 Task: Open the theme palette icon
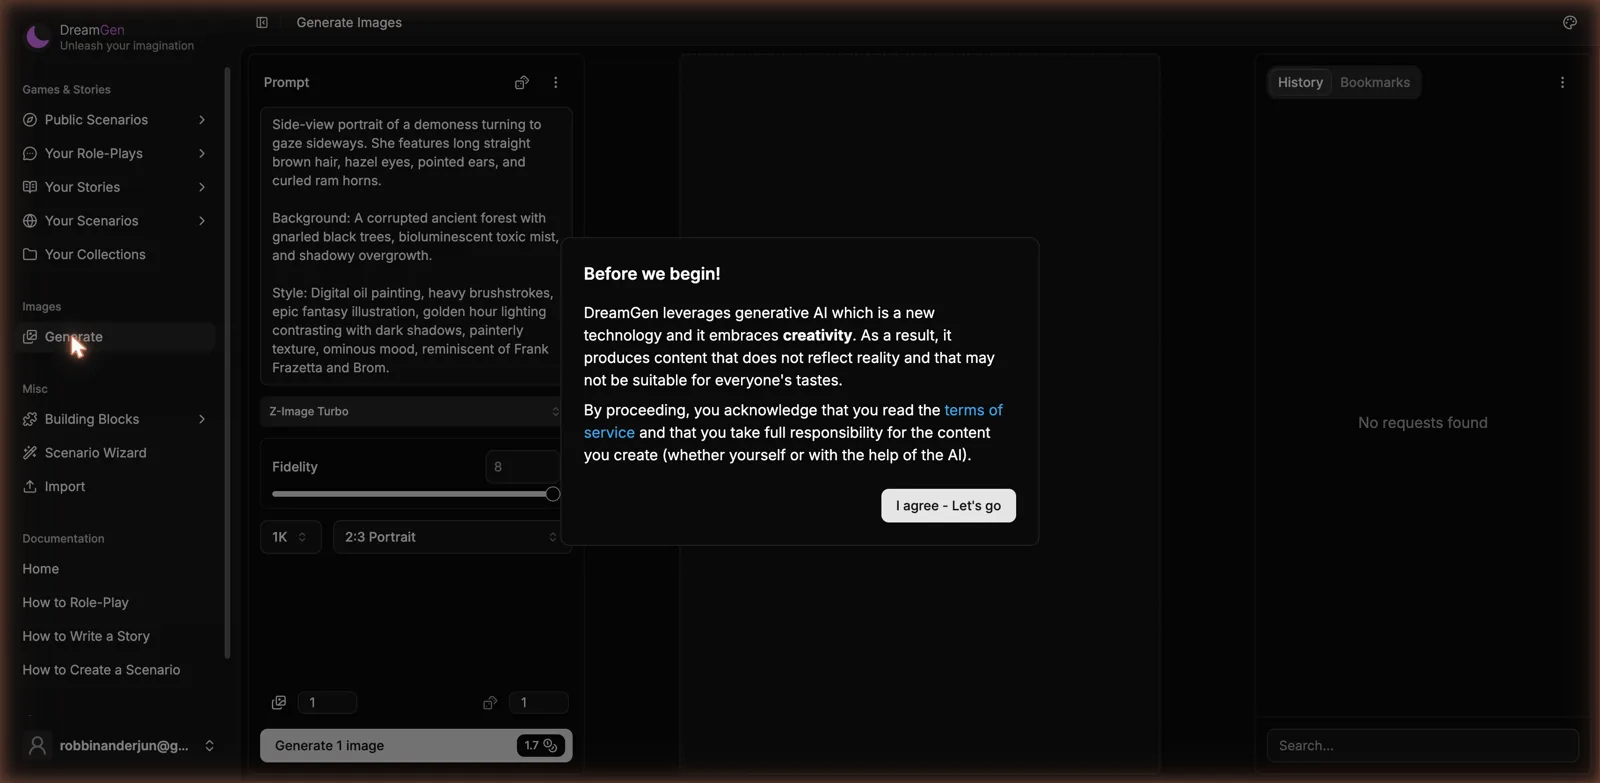pos(1570,22)
